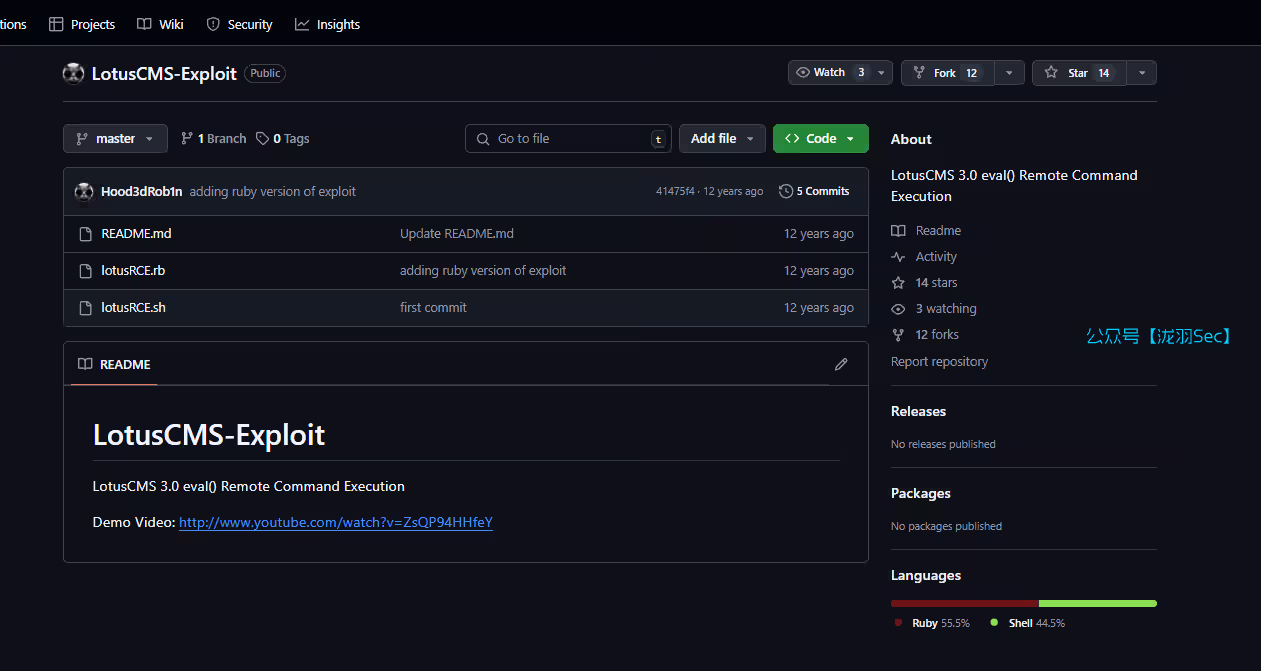Click Hood3dRob1n's avatar in commit row
Viewport: 1261px width, 671px height.
(x=84, y=191)
